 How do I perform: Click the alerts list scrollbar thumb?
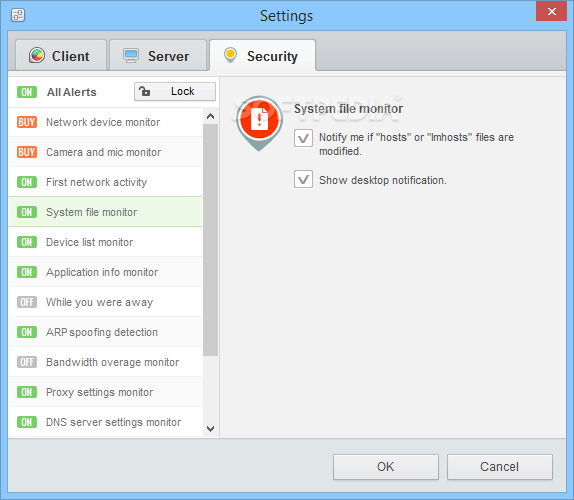tap(210, 240)
